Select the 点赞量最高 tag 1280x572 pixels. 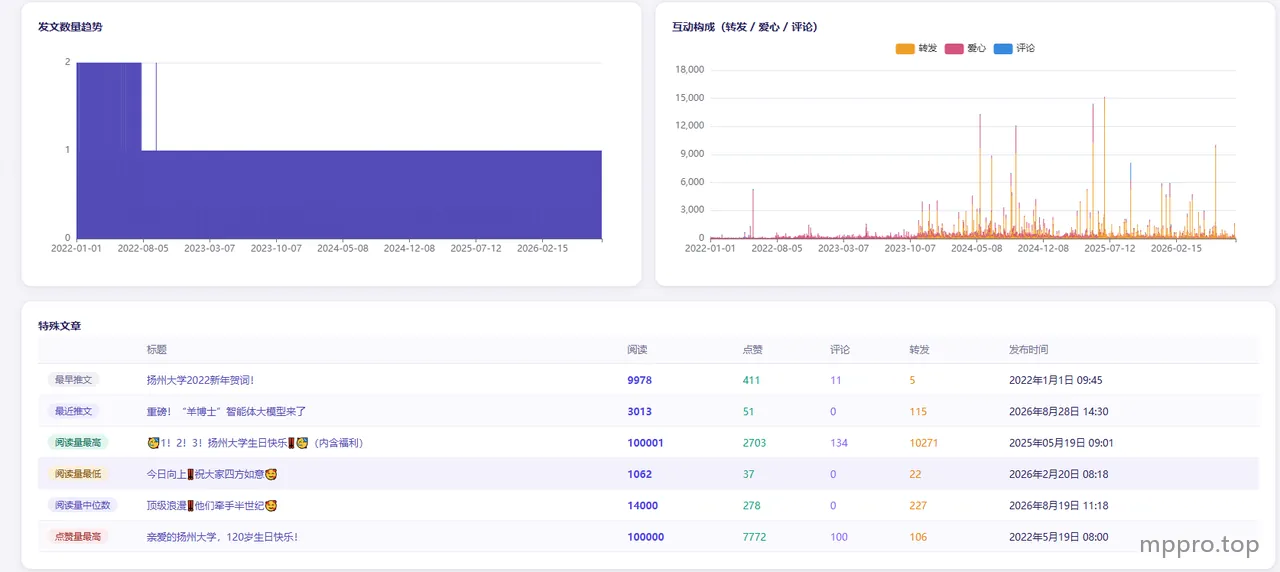pyautogui.click(x=78, y=537)
